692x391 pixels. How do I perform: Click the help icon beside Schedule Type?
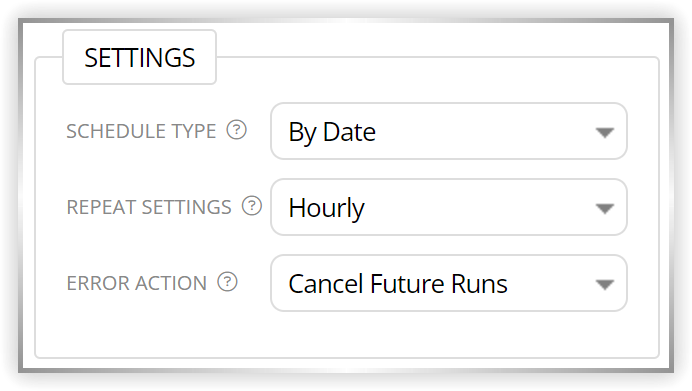pos(237,130)
